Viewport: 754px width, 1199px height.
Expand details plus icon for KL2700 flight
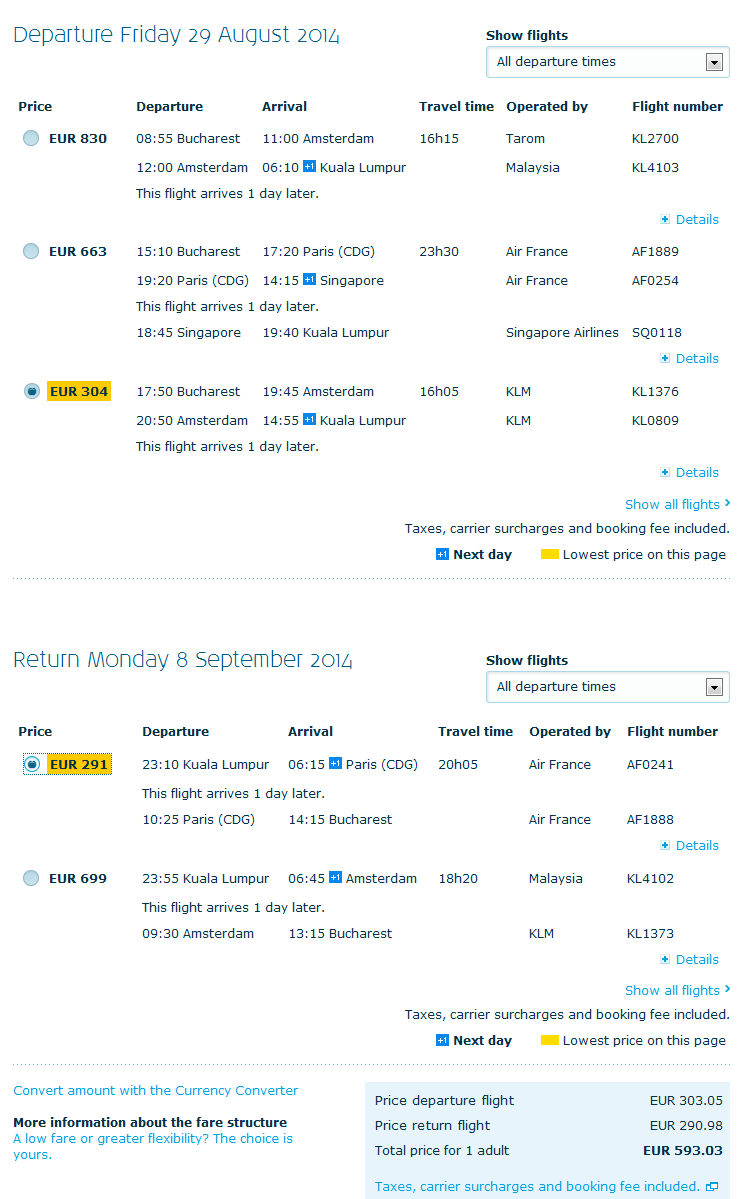pyautogui.click(x=665, y=220)
